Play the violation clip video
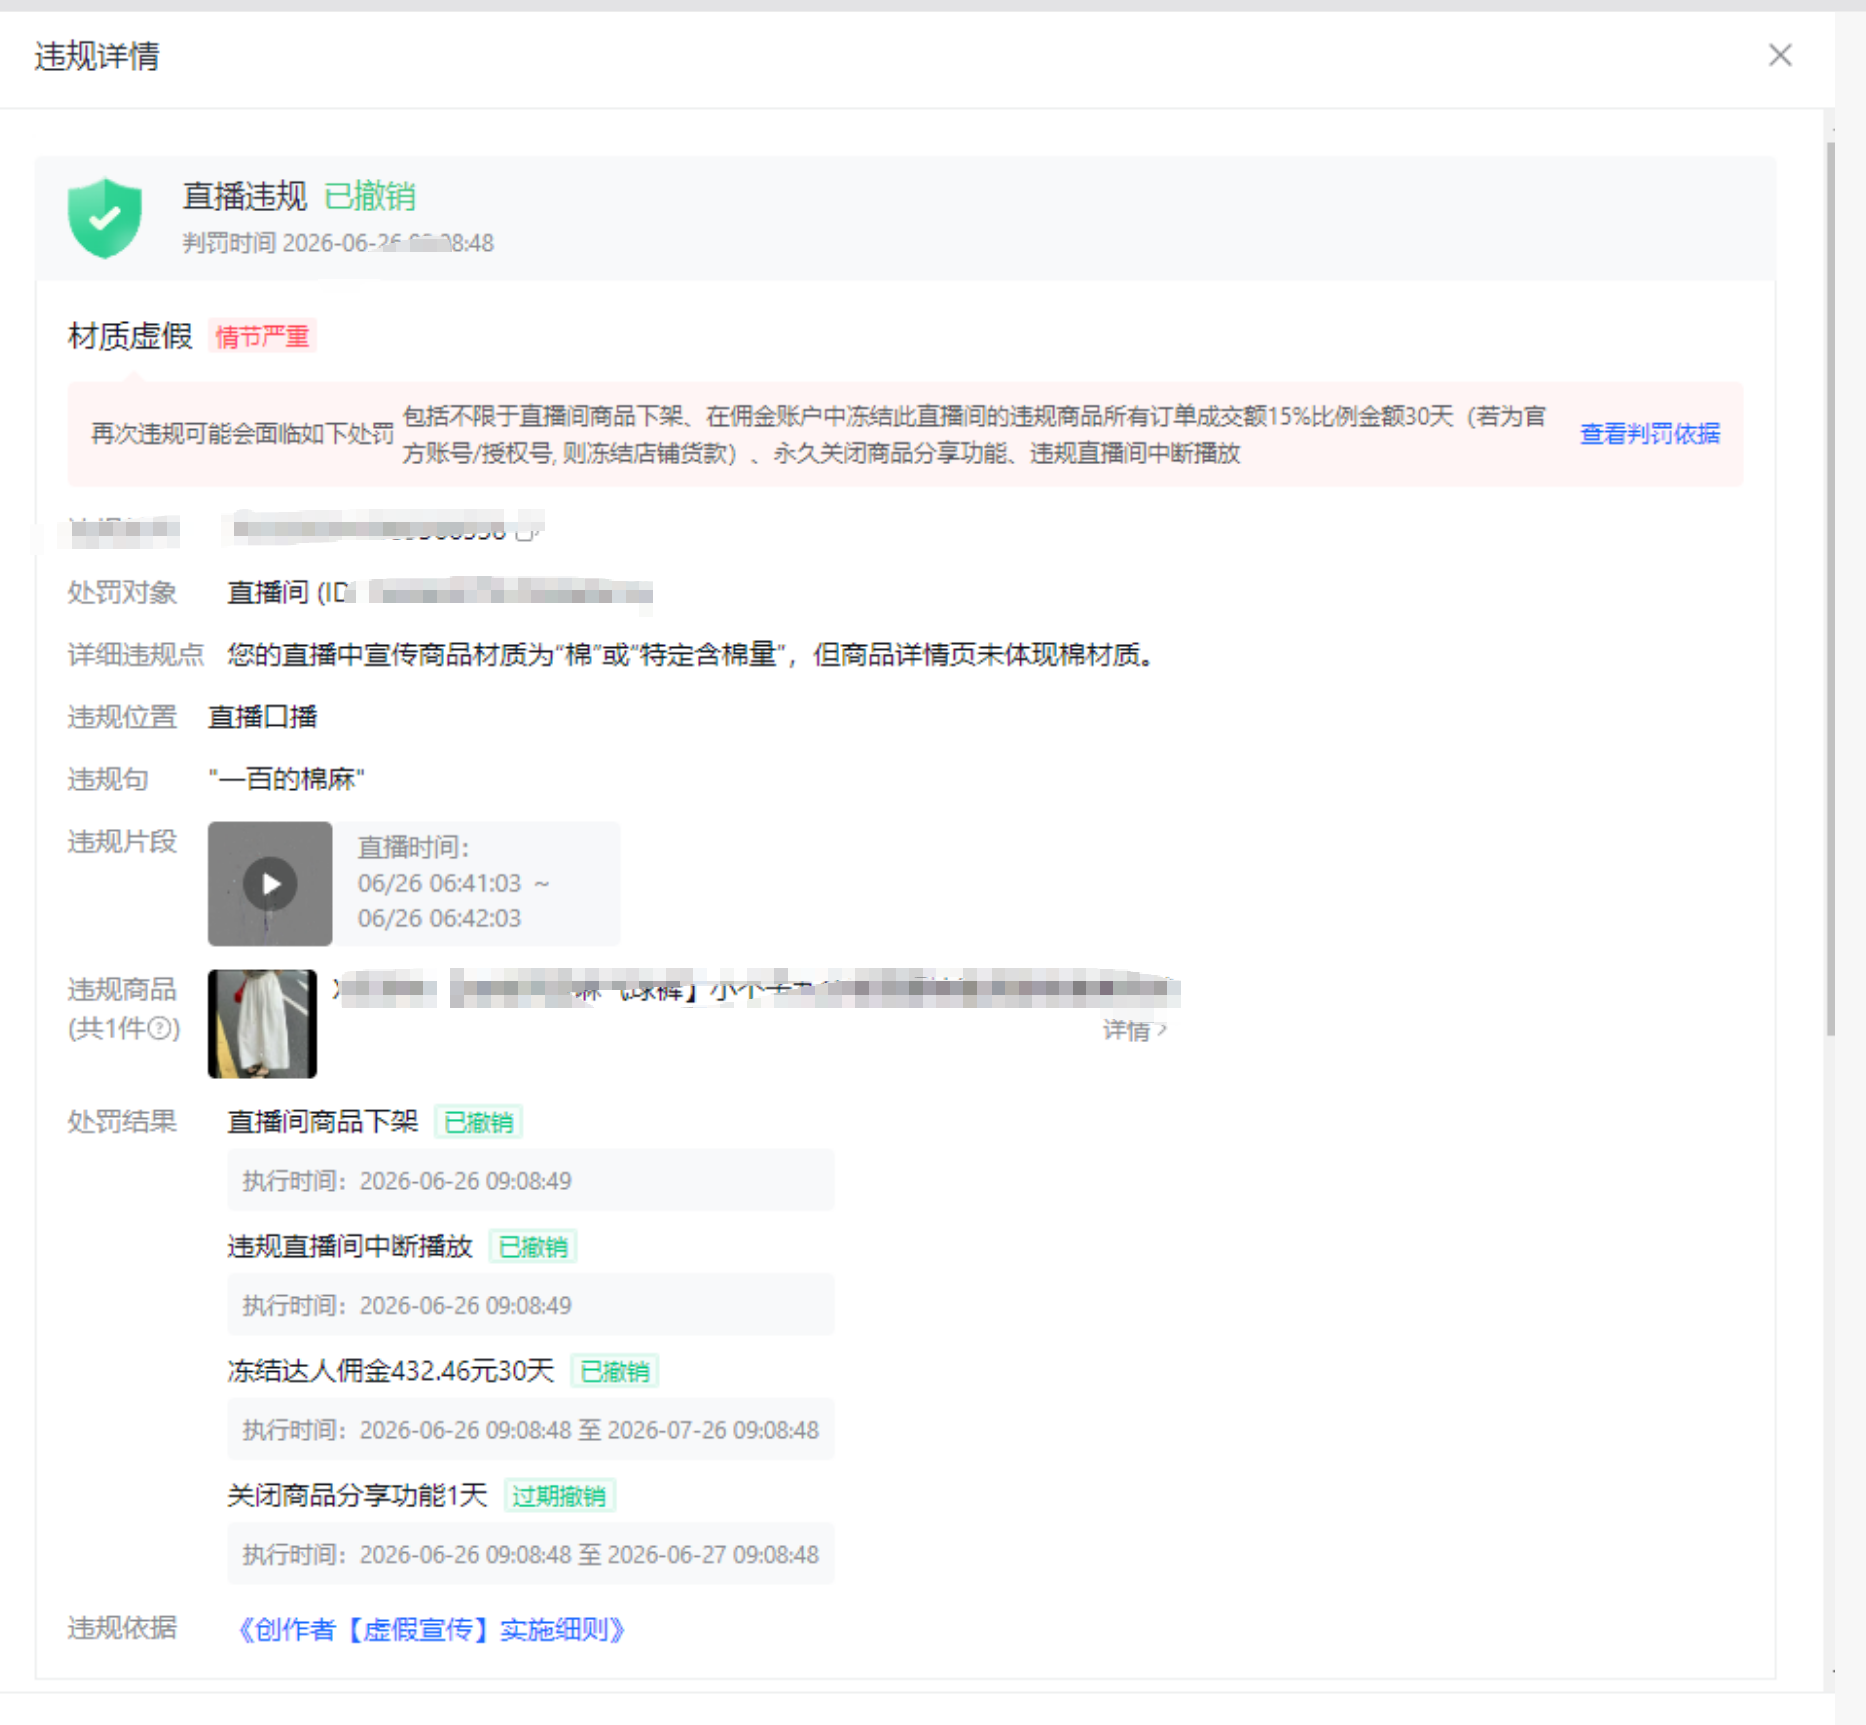The height and width of the screenshot is (1725, 1866). tap(270, 884)
